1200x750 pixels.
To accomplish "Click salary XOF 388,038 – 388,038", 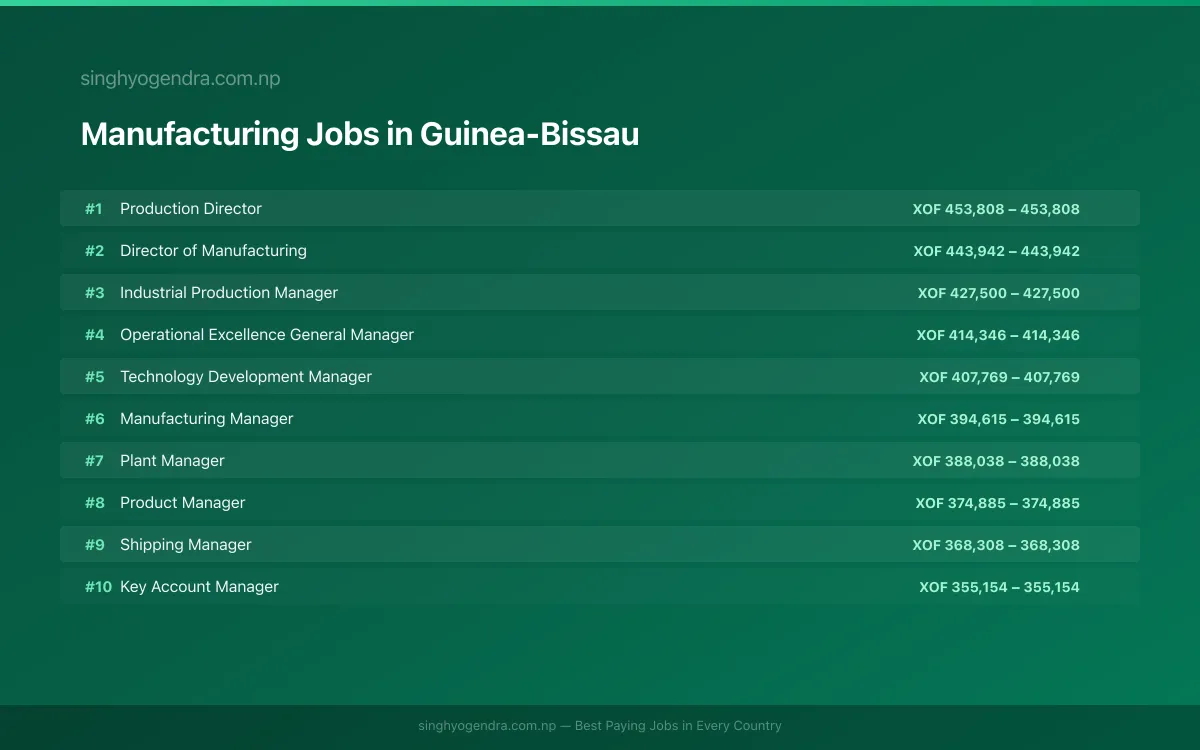I will [996, 461].
